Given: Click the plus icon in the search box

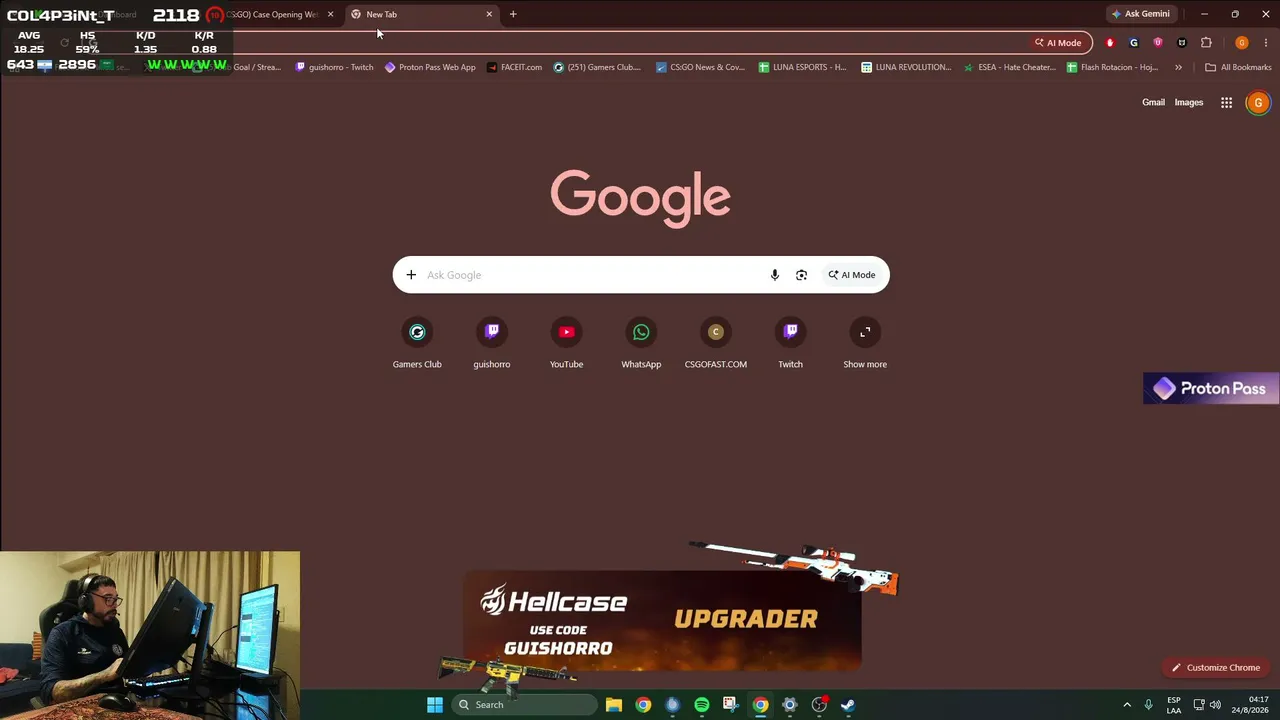Looking at the screenshot, I should (411, 275).
